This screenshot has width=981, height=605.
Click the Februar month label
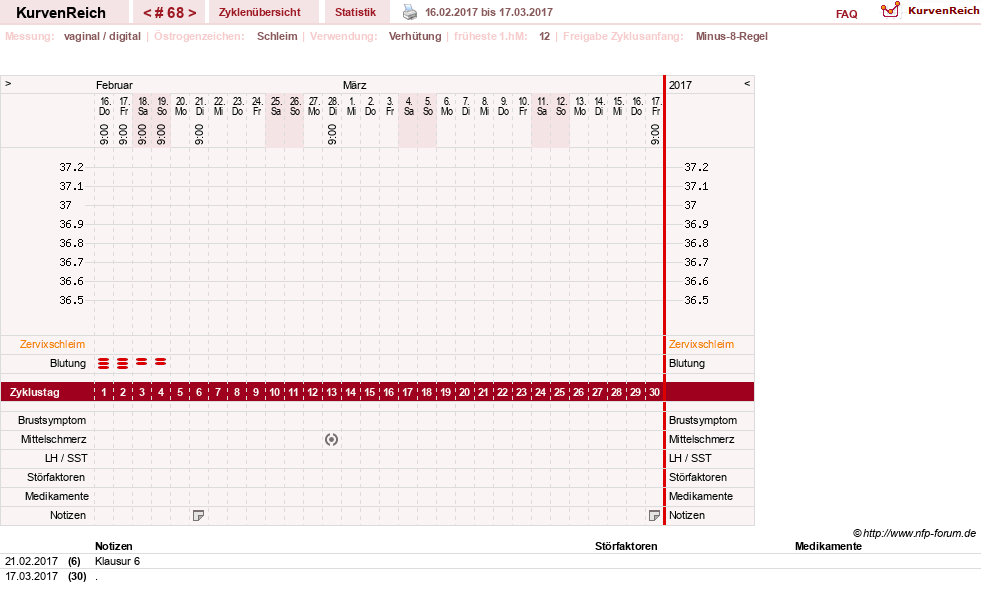click(x=114, y=85)
